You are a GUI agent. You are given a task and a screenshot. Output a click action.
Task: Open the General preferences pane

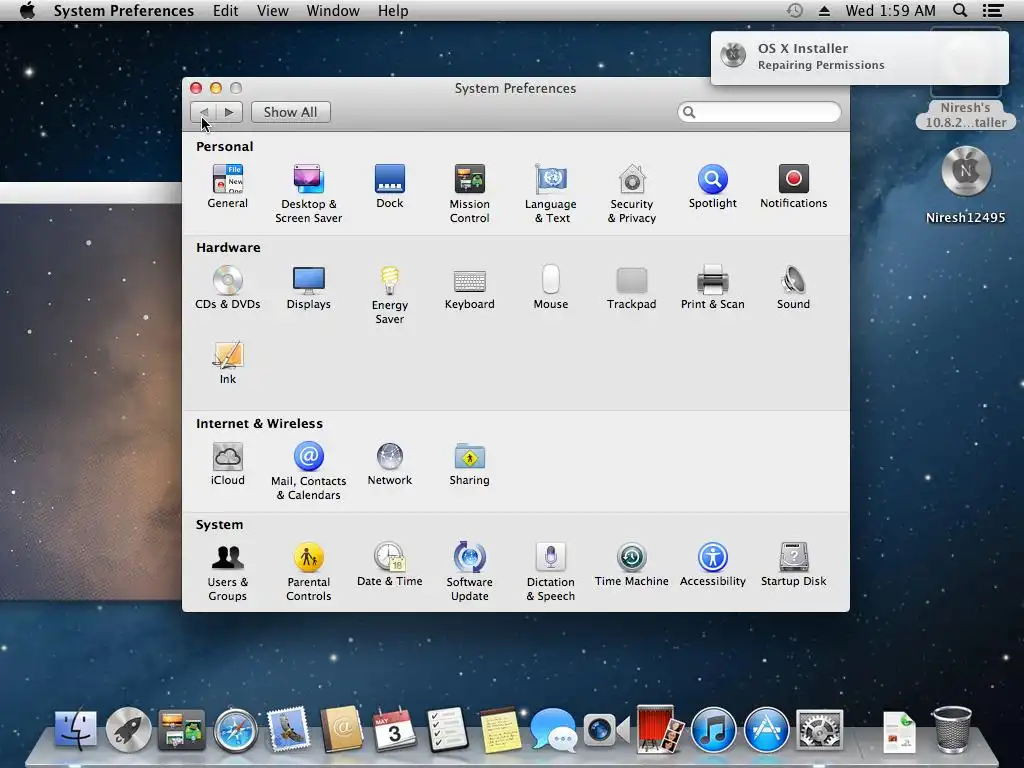click(x=227, y=186)
